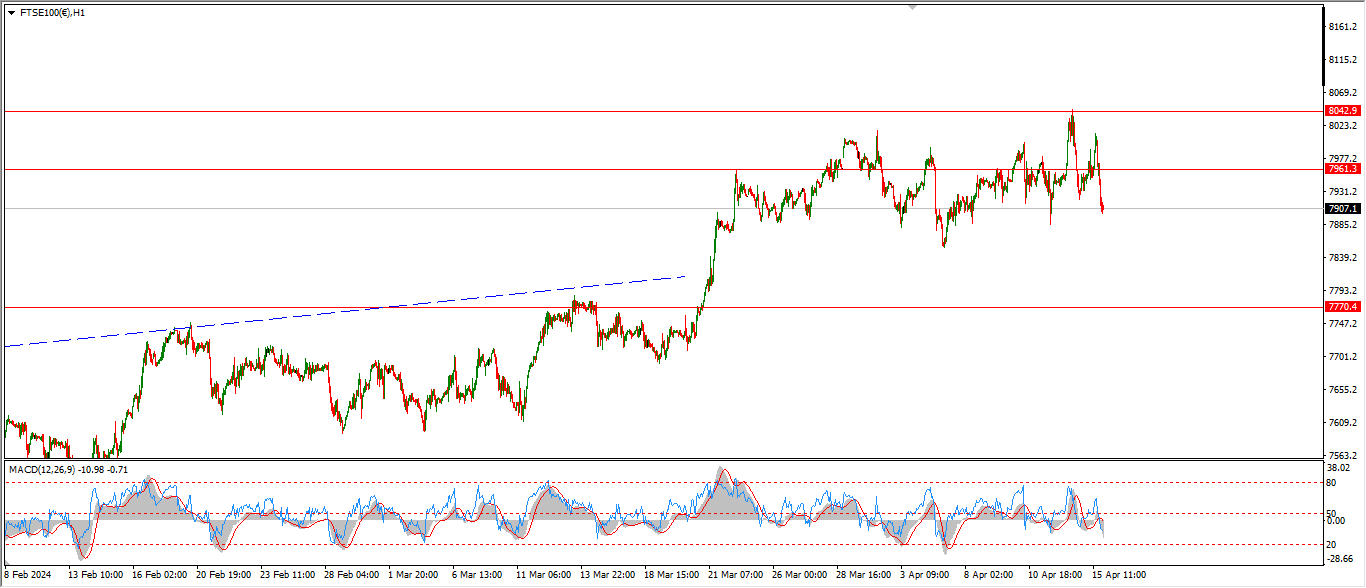Click the 1 Mar 20:00 time axis label

point(413,575)
